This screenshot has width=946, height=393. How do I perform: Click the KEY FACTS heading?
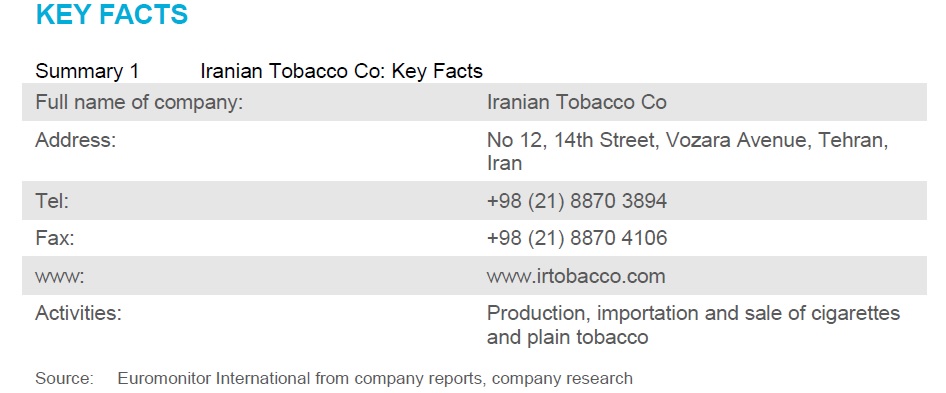coord(112,14)
